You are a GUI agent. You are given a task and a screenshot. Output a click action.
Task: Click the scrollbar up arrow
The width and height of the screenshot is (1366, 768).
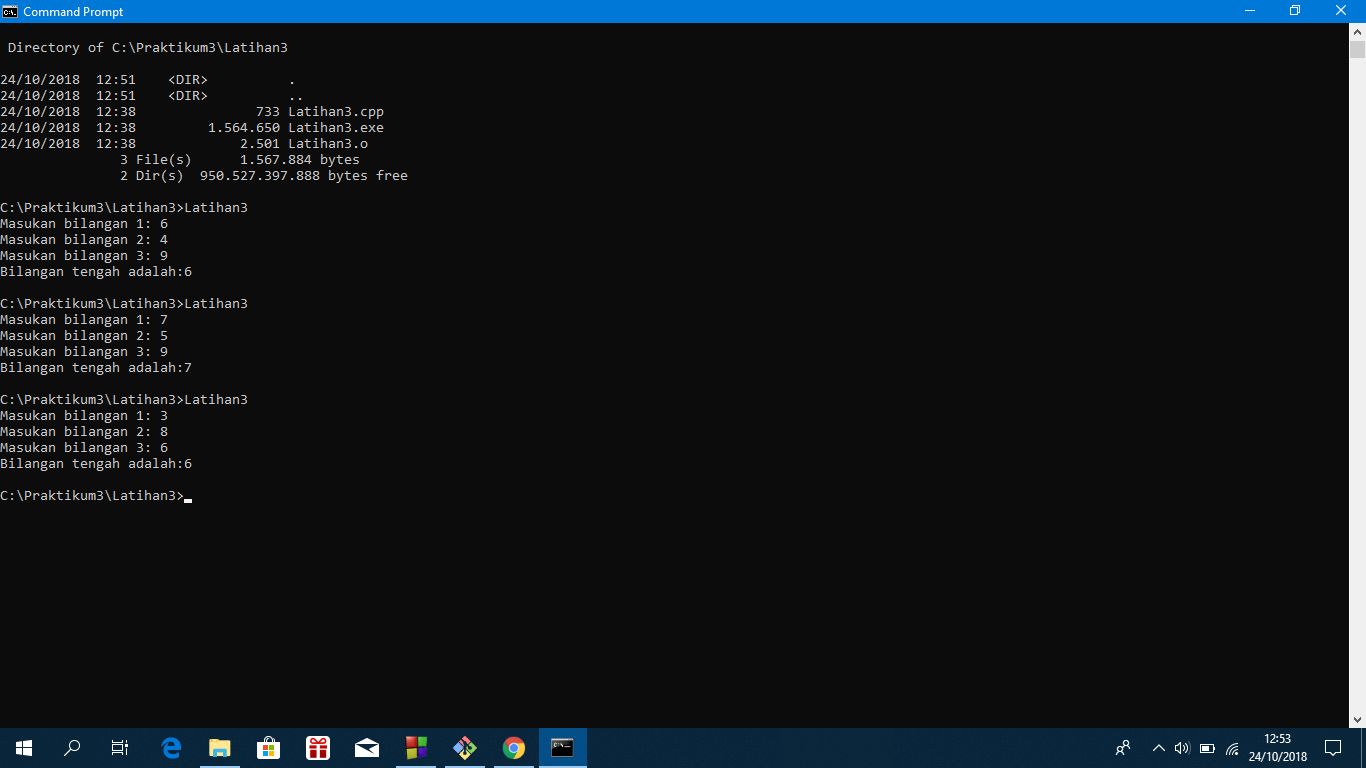(x=1357, y=31)
